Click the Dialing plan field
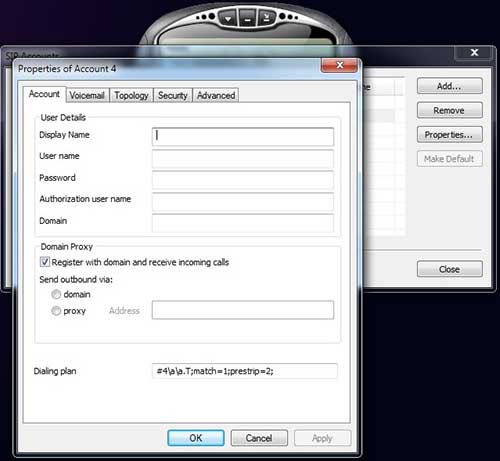500x461 pixels. click(x=245, y=371)
